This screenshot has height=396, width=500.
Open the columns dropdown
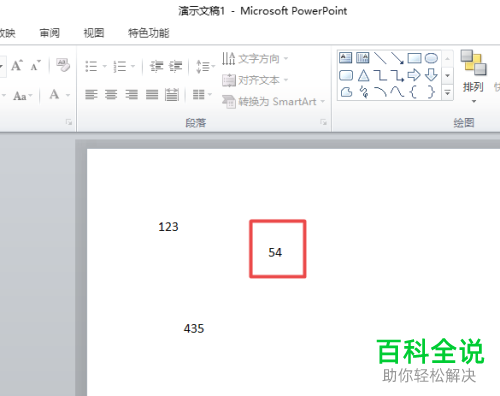pos(202,95)
